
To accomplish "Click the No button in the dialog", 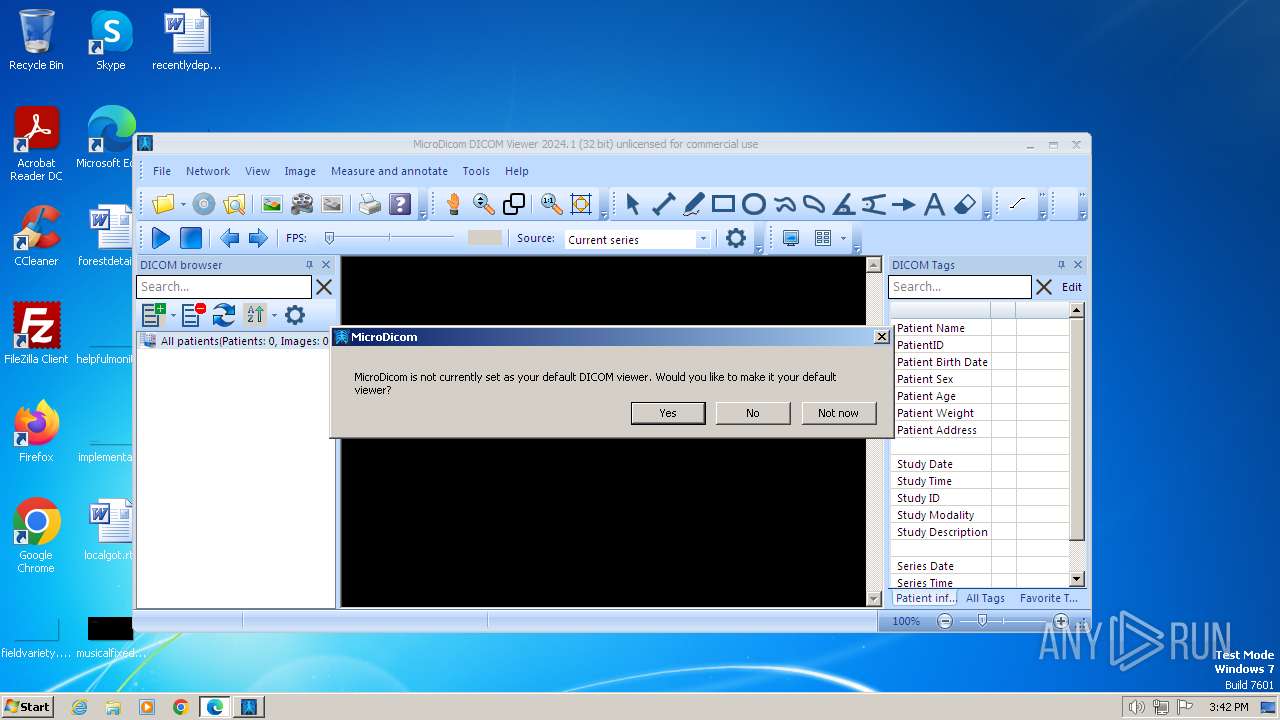I will click(752, 413).
